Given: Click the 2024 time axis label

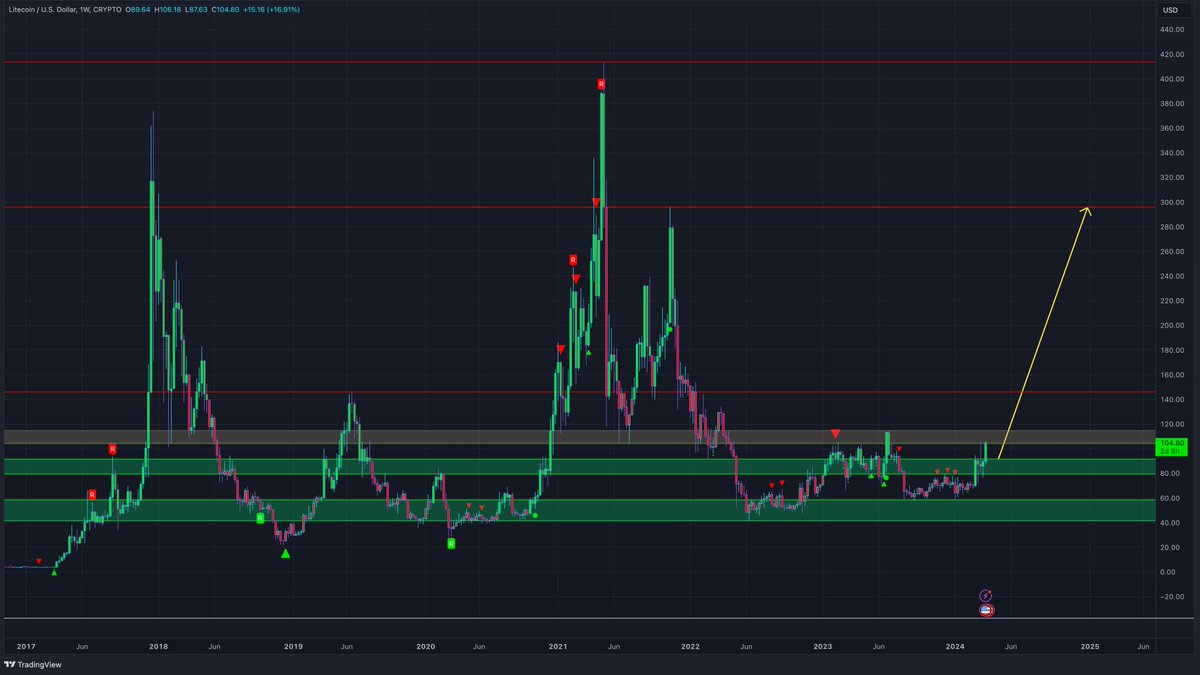Looking at the screenshot, I should [956, 647].
